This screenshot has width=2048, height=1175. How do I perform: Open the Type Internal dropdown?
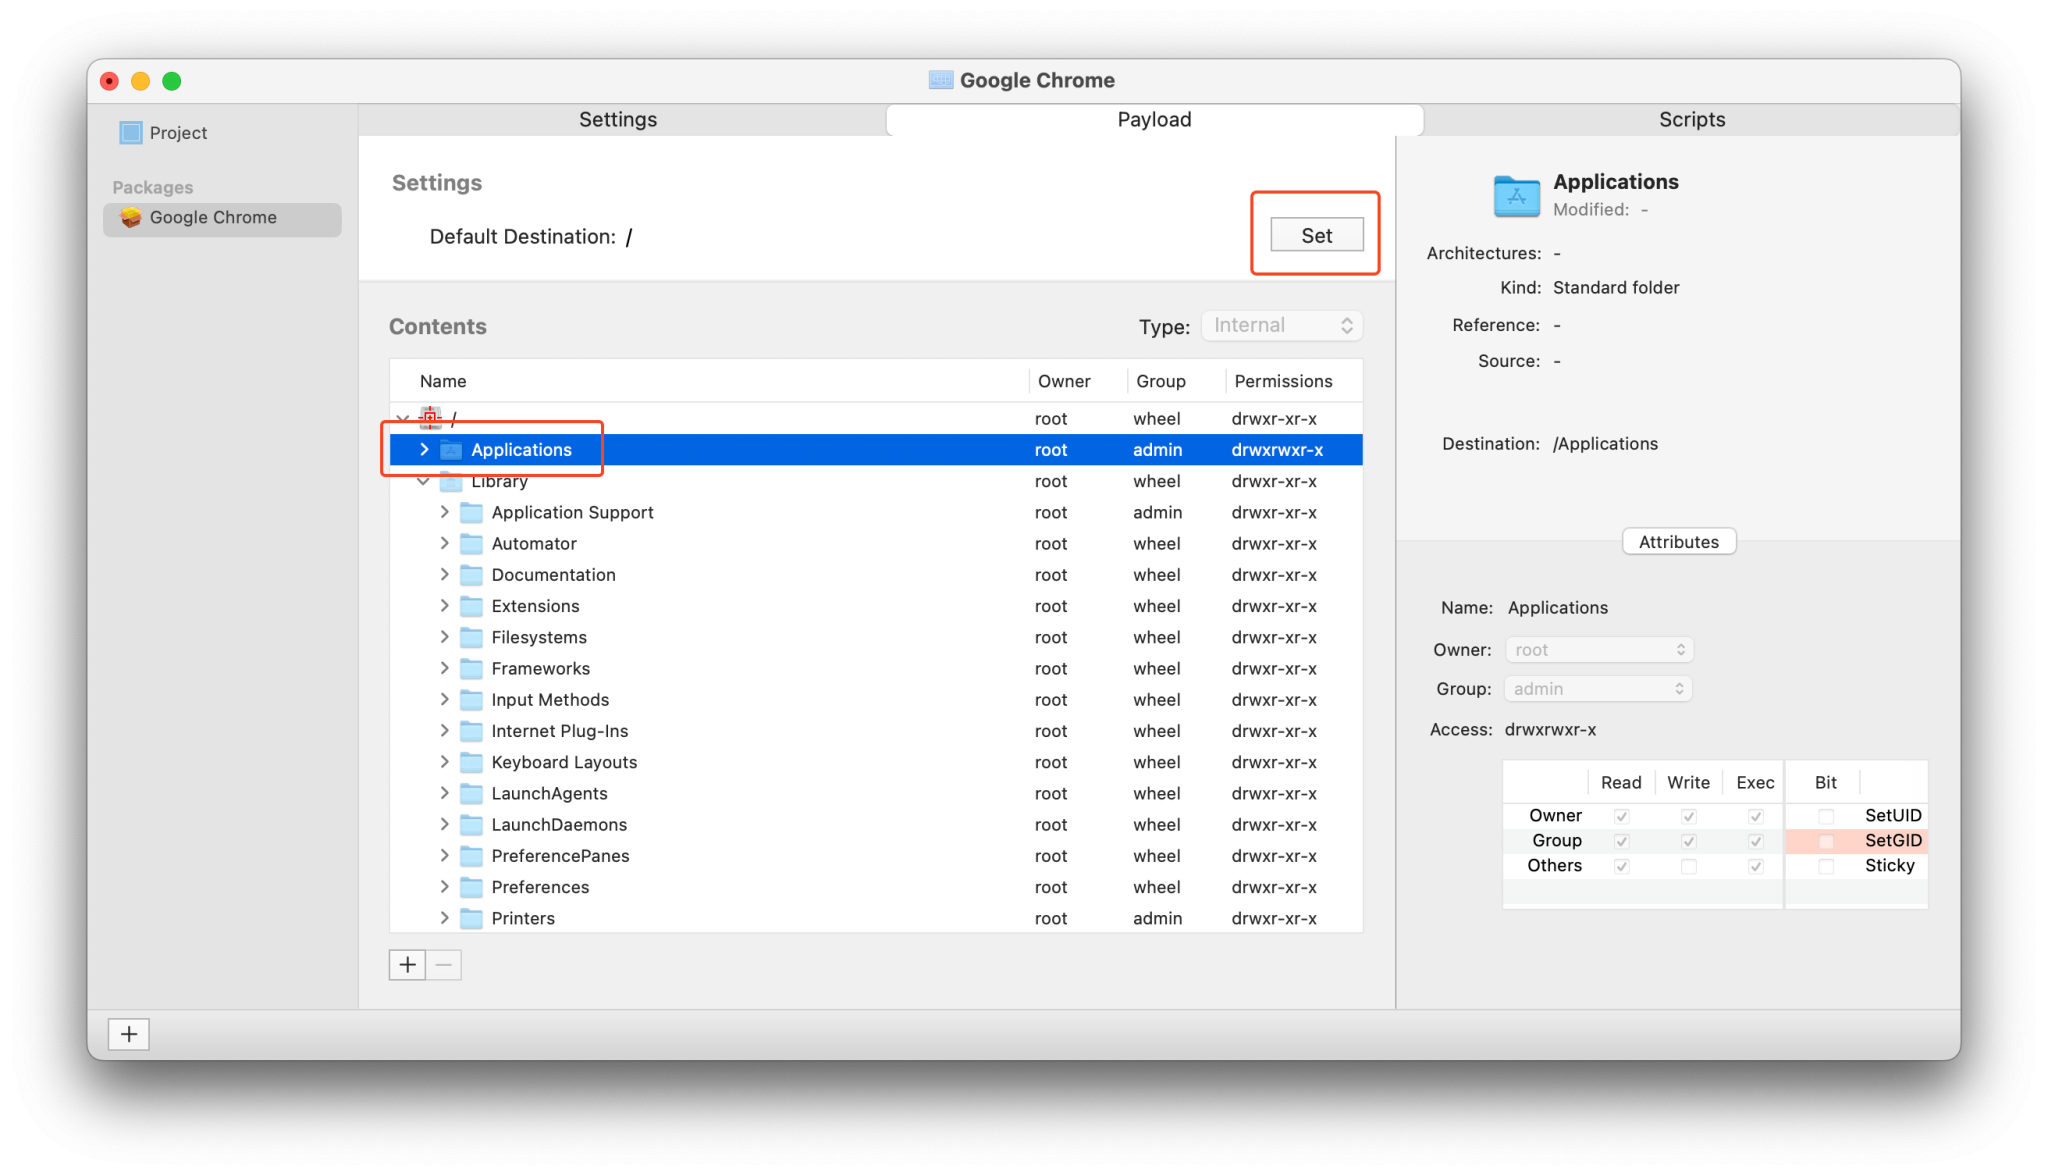pyautogui.click(x=1282, y=326)
